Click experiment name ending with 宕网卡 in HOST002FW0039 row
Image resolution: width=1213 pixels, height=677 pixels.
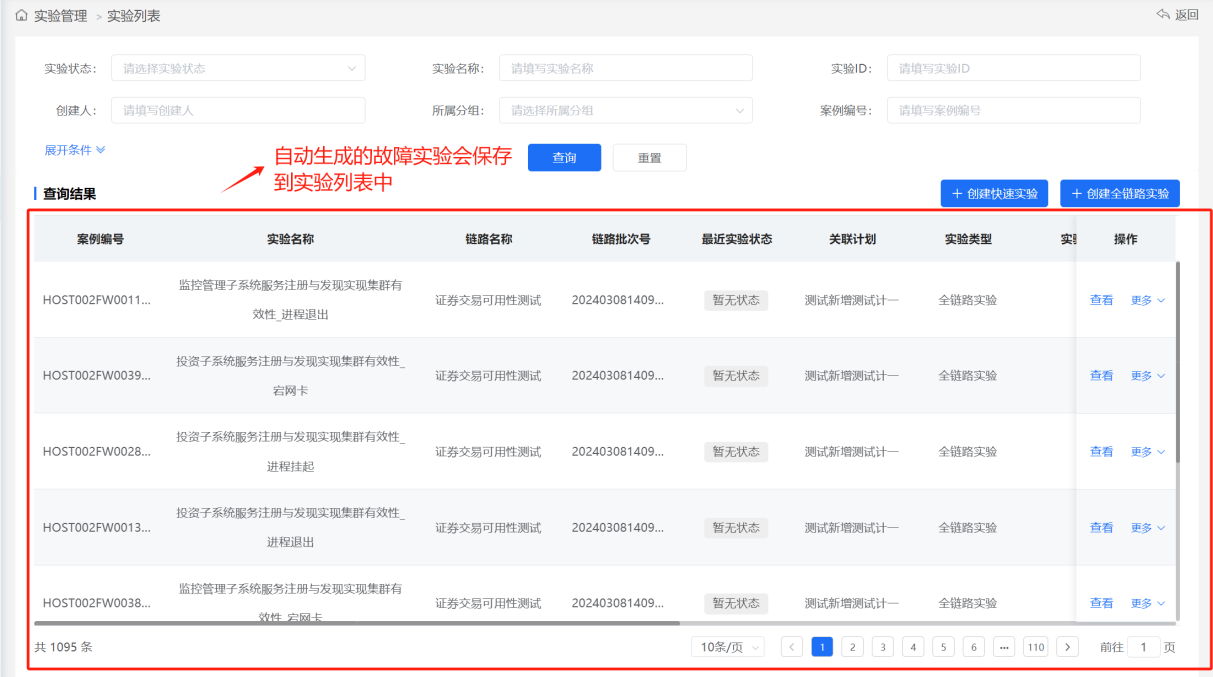point(290,376)
